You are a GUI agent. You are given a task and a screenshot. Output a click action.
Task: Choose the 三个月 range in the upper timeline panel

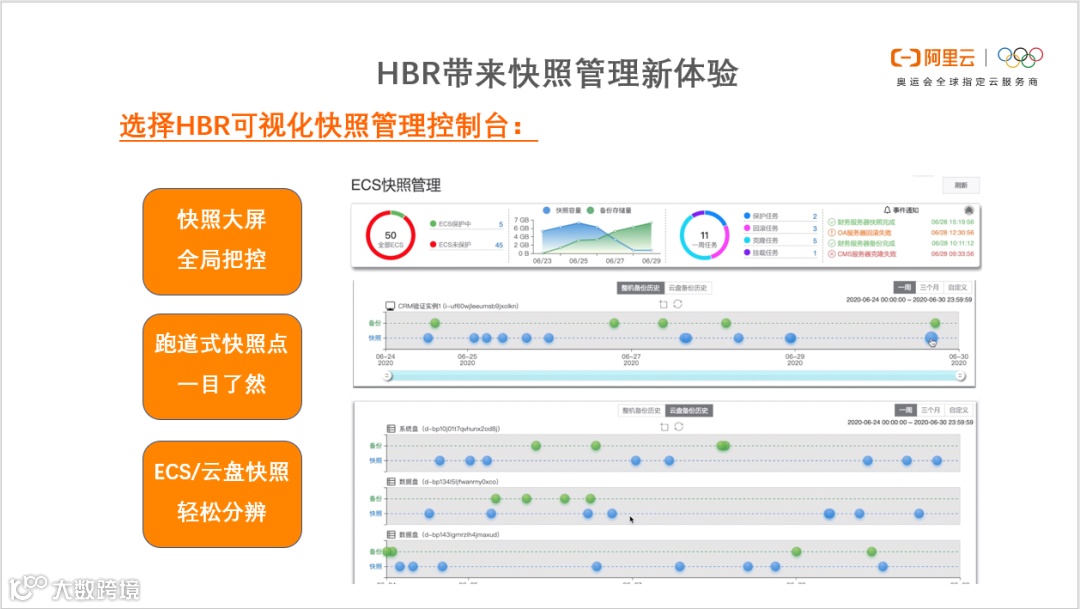coord(929,287)
